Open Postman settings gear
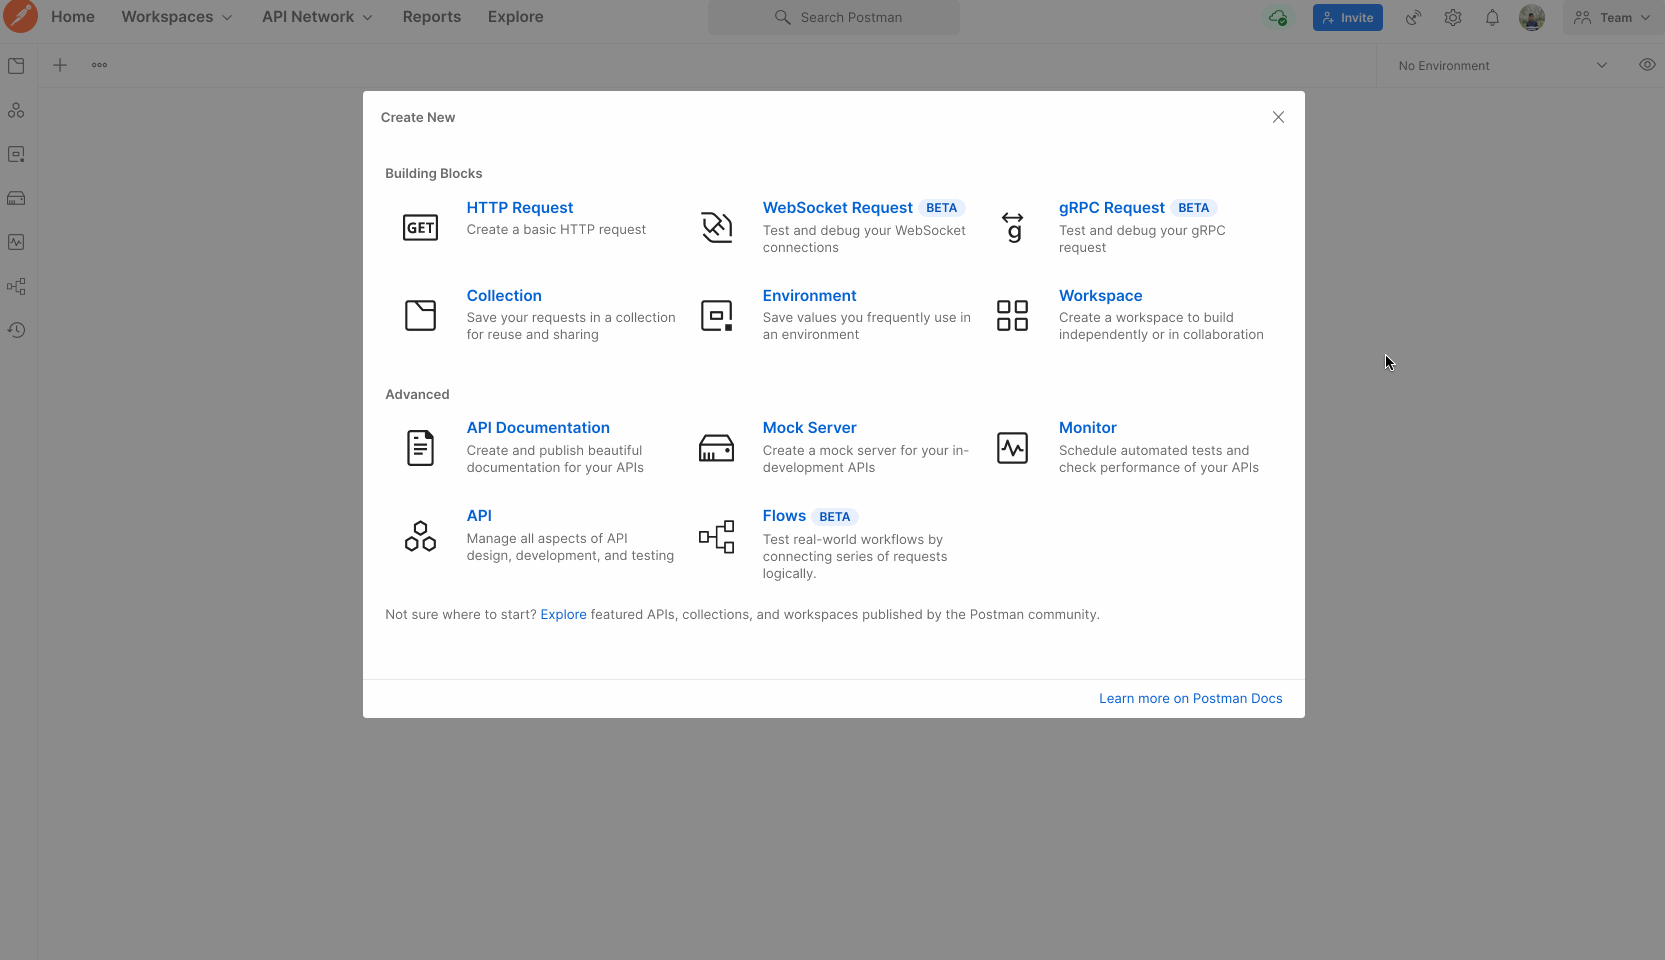 coord(1453,17)
